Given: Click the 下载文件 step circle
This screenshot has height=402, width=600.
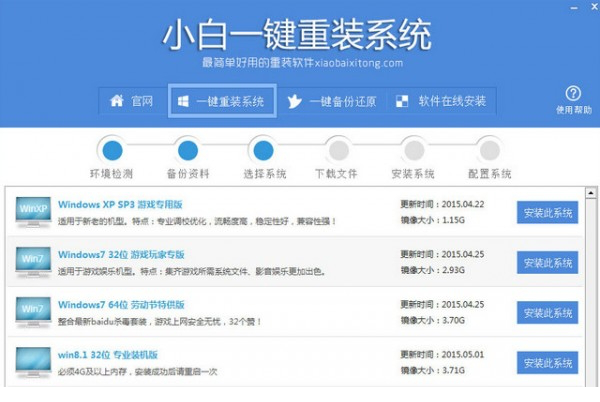Looking at the screenshot, I should pos(339,150).
